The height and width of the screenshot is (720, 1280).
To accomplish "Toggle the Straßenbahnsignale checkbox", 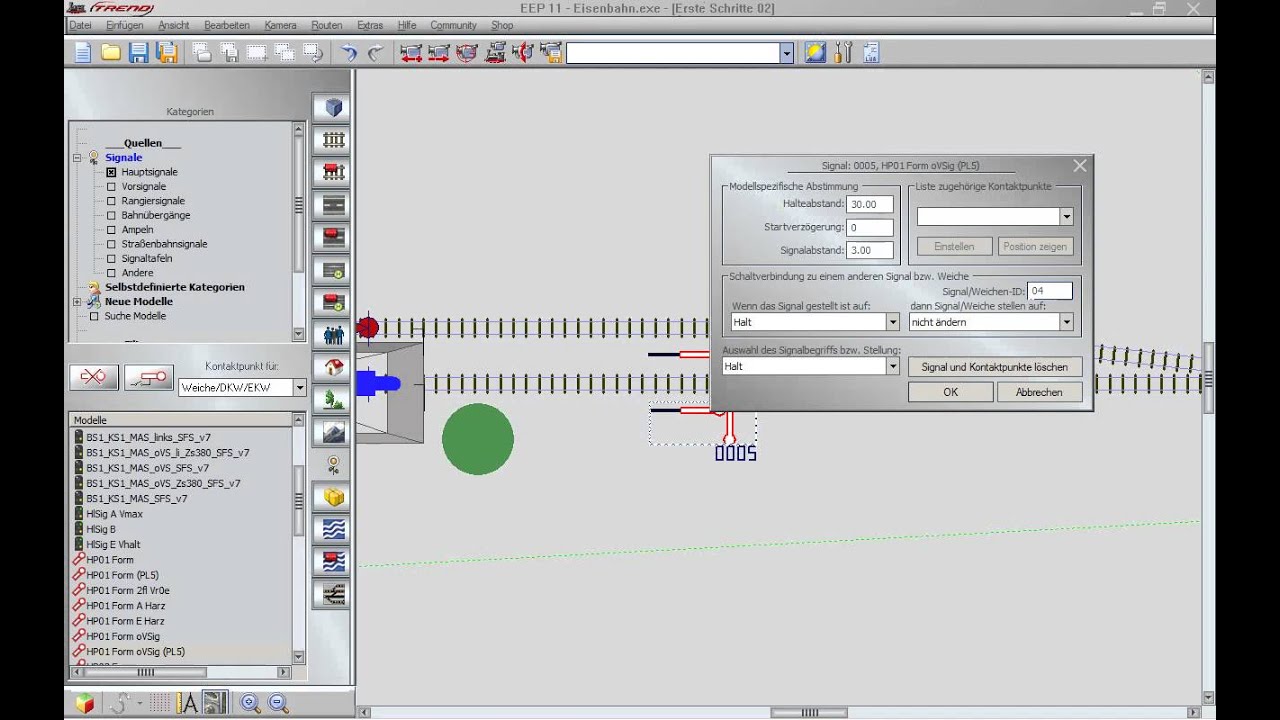I will pos(112,244).
